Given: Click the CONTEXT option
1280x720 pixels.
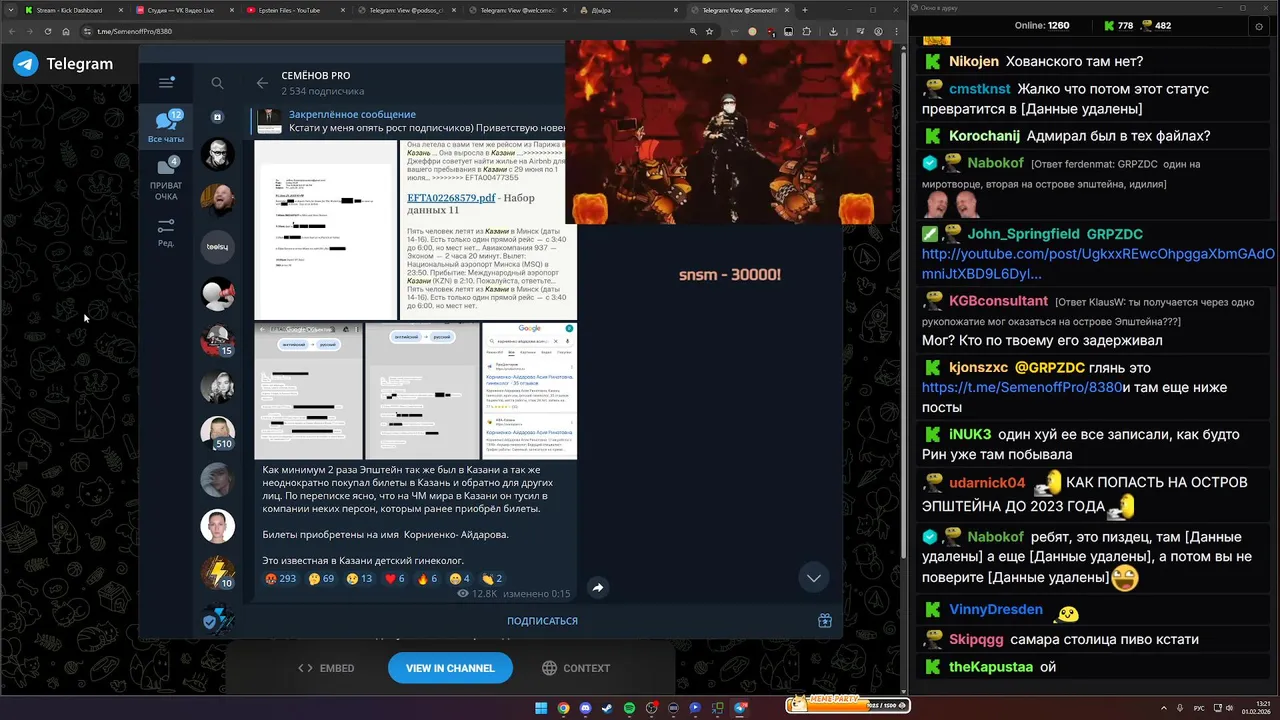Looking at the screenshot, I should click(x=576, y=668).
